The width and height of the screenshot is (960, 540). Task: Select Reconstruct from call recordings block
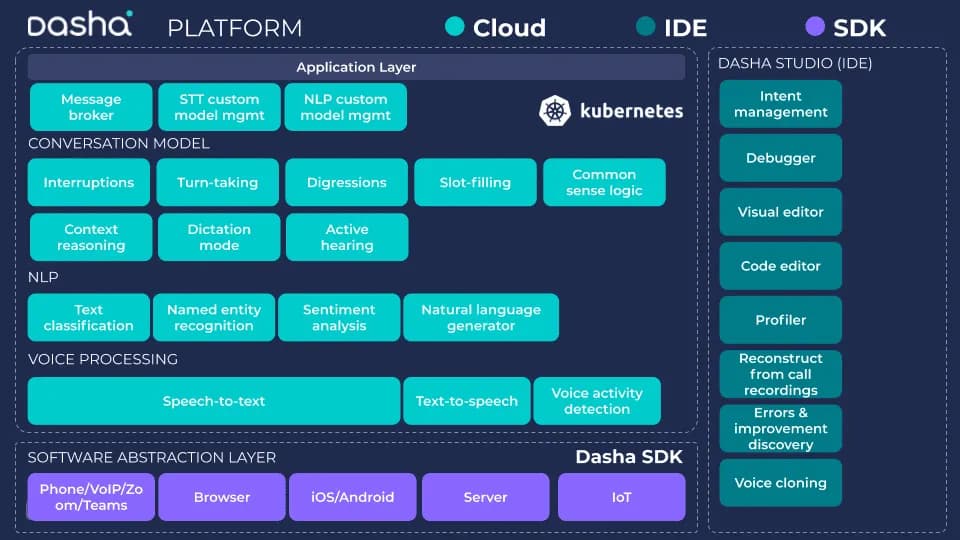click(781, 374)
